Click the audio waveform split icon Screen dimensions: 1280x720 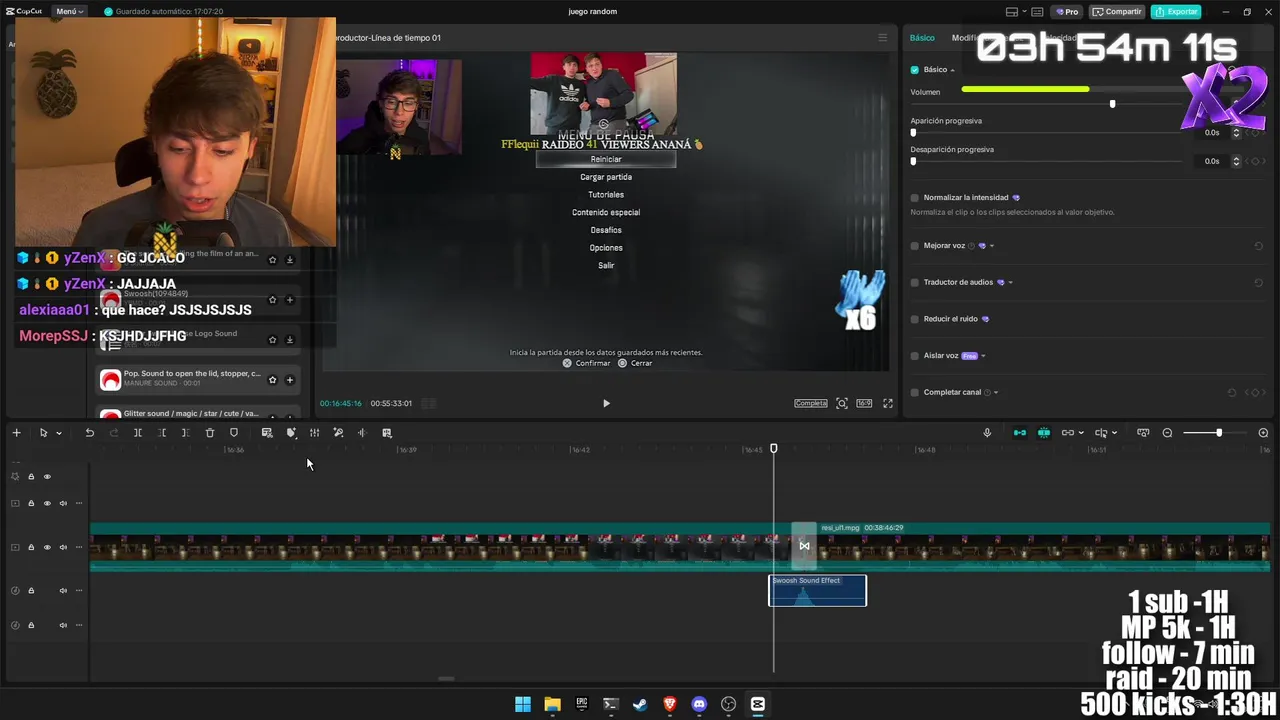click(362, 433)
